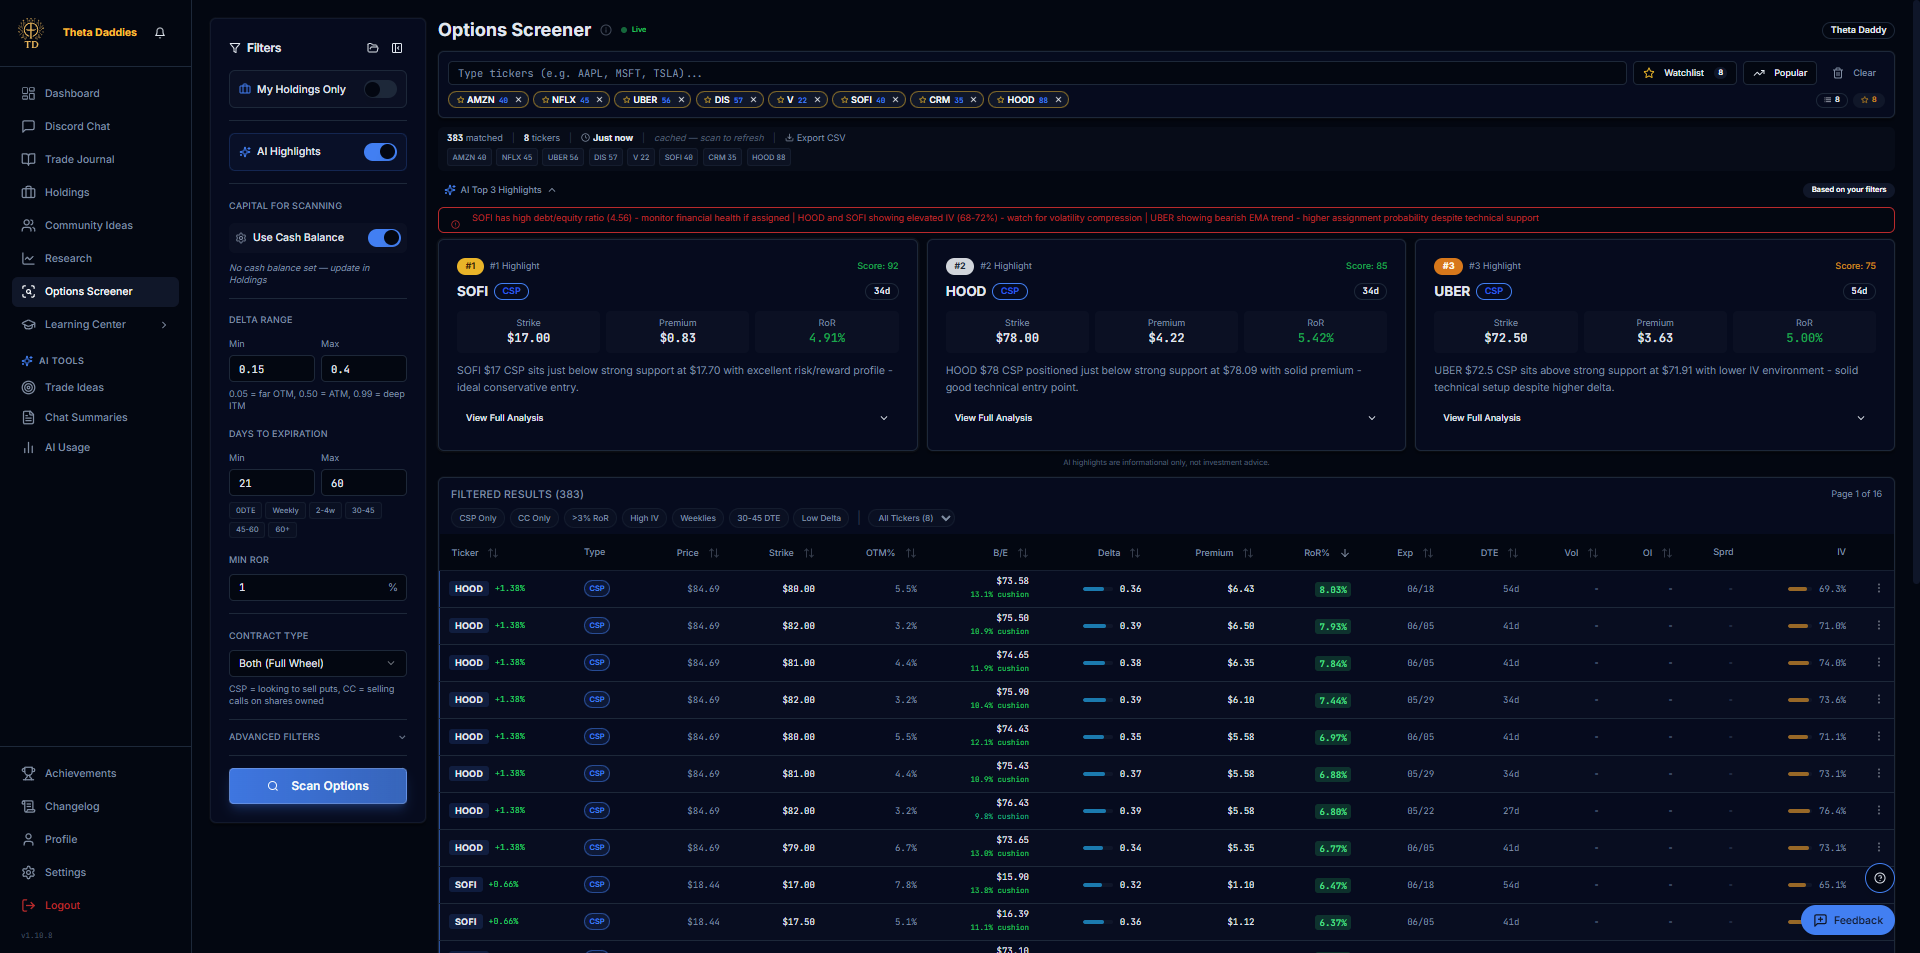This screenshot has width=1920, height=953.
Task: Click the Popular tickers button
Action: click(1780, 73)
